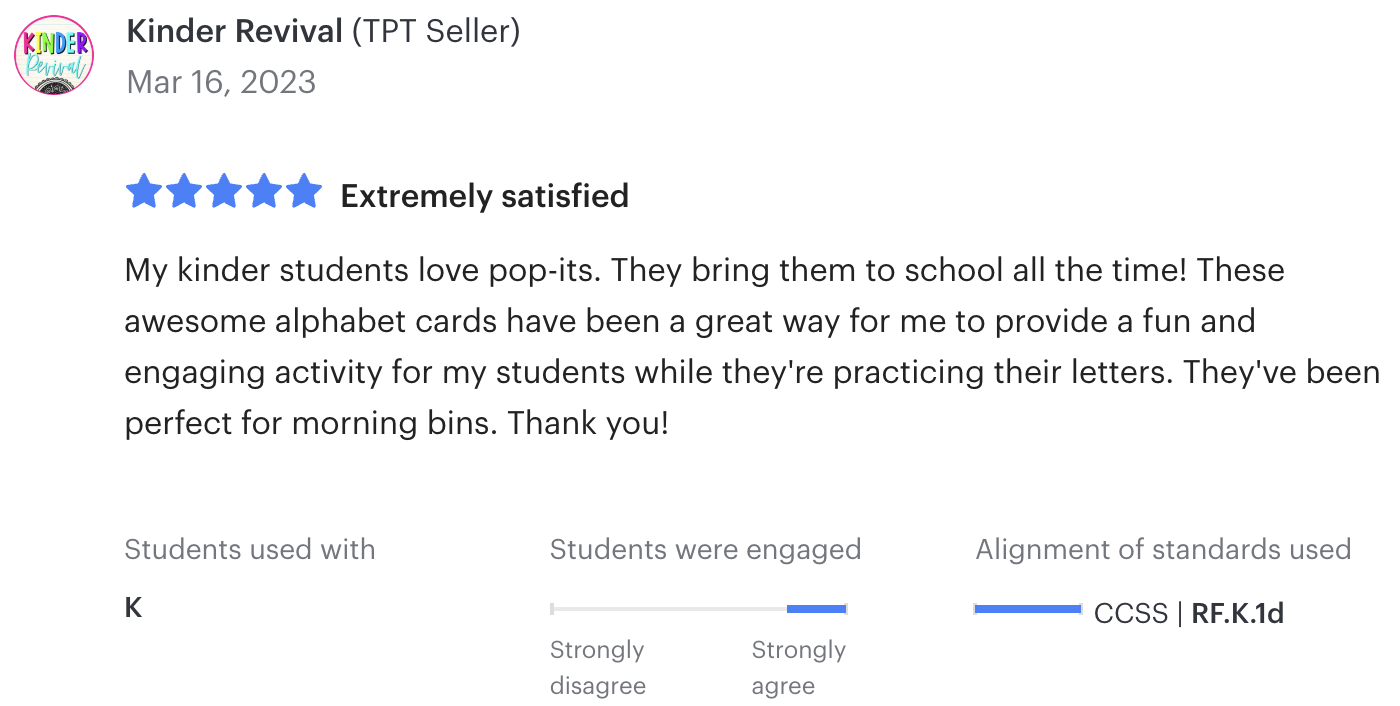The image size is (1400, 706).
Task: Click the gray portion of engagement bar
Action: point(669,608)
